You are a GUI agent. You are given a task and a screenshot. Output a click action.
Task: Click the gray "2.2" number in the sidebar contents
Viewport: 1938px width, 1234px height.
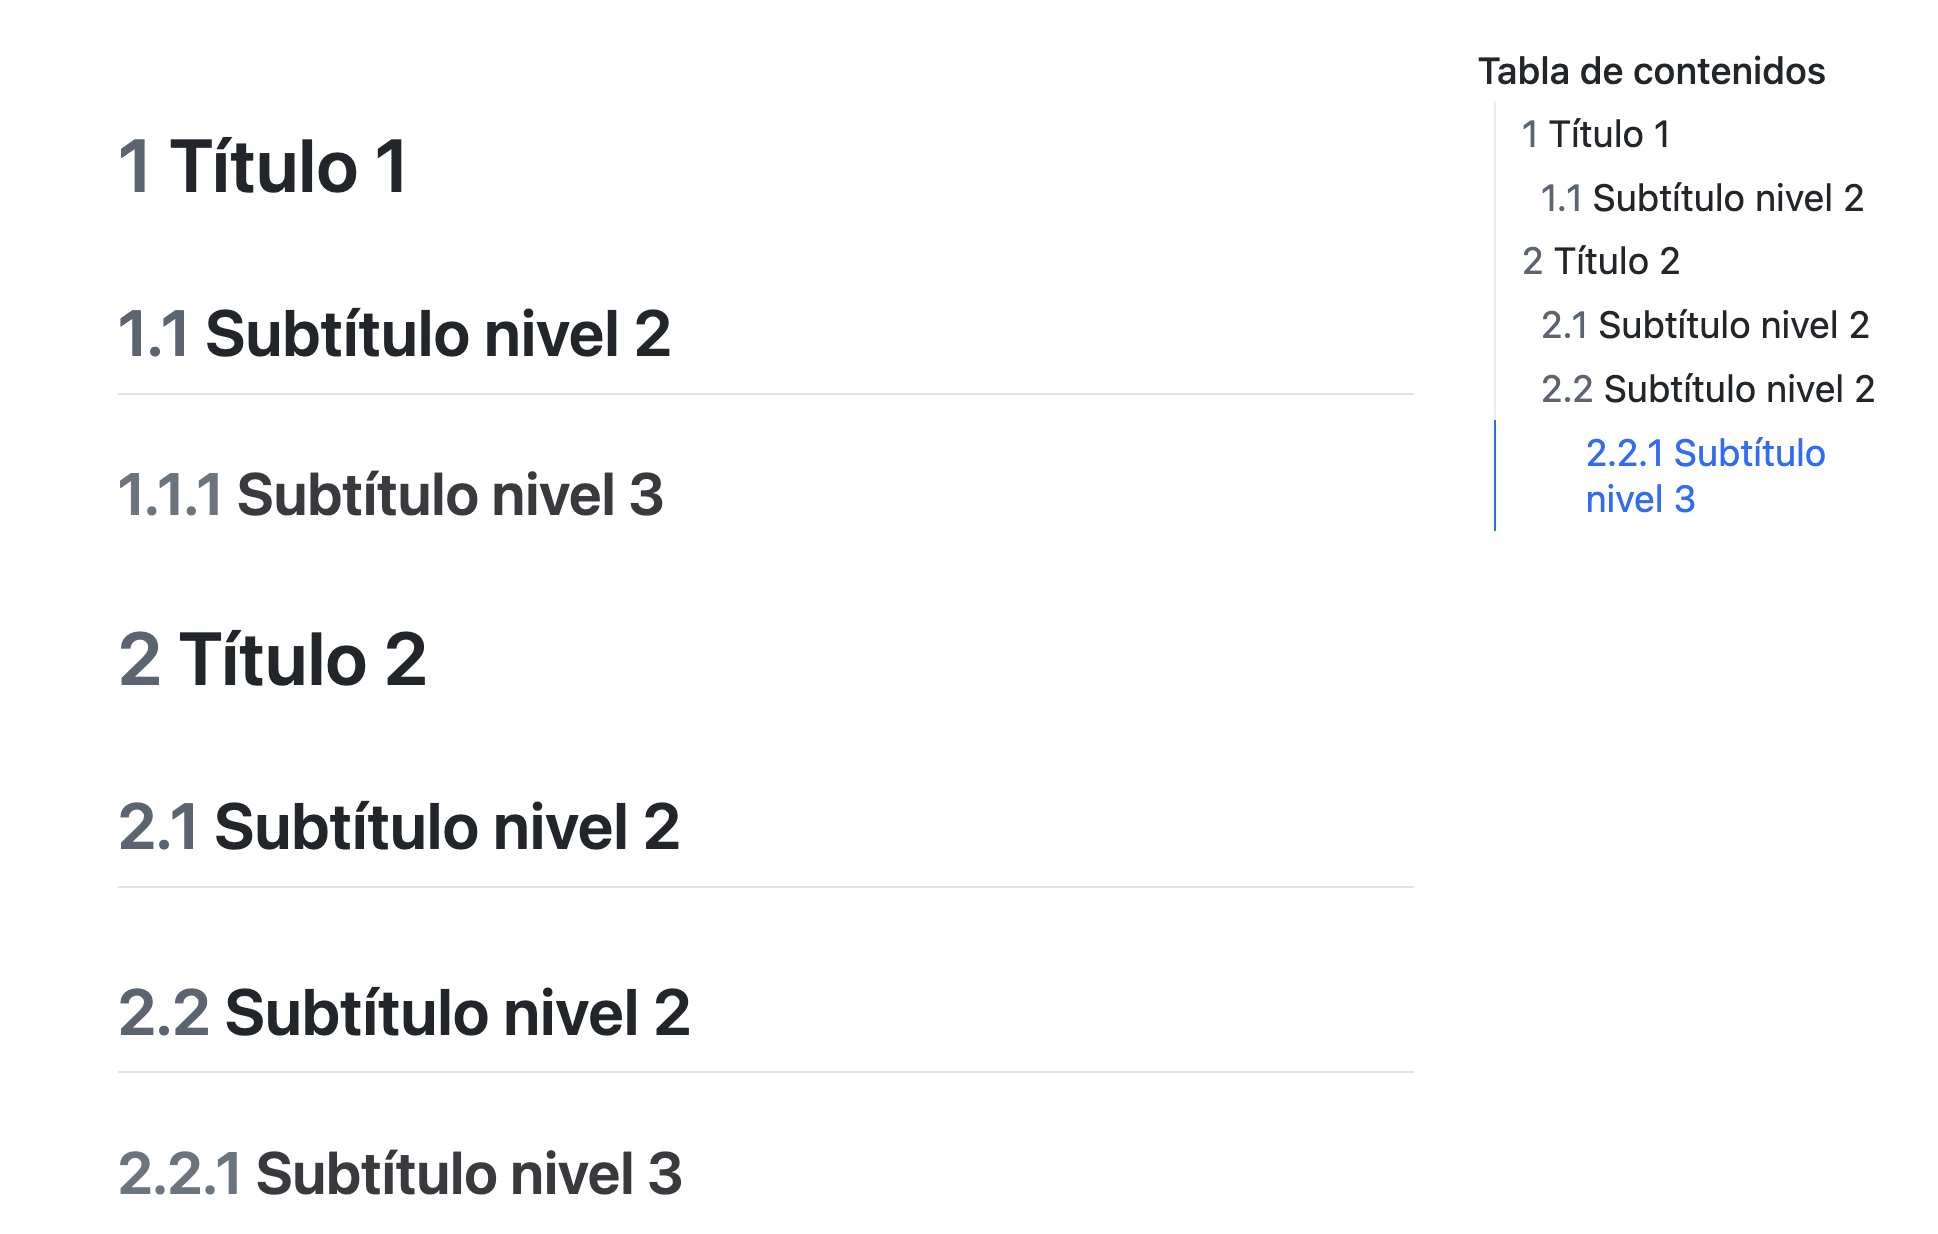pos(1566,389)
